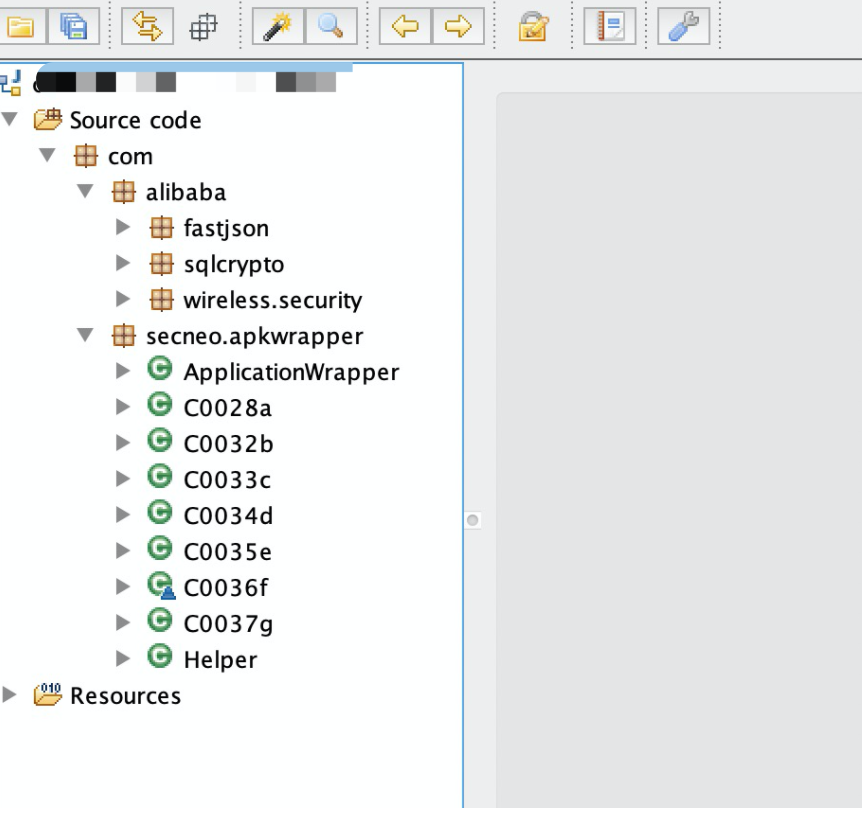Screen dimensions: 868x816
Task: Click the Source code folder icon
Action: [48, 119]
